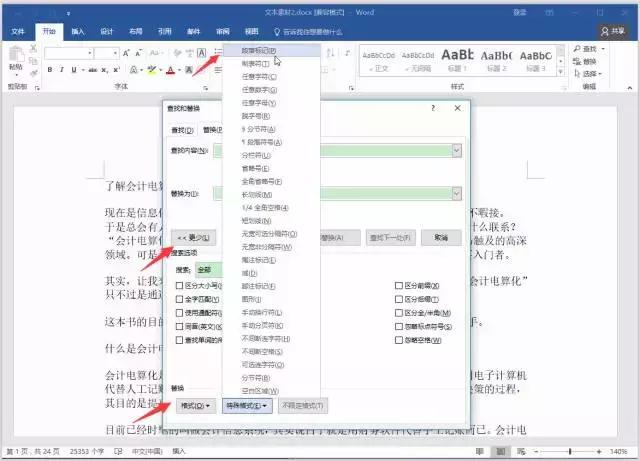This screenshot has height=461, width=640.
Task: Enable 忽略标点符号 checkbox
Action: pos(399,326)
